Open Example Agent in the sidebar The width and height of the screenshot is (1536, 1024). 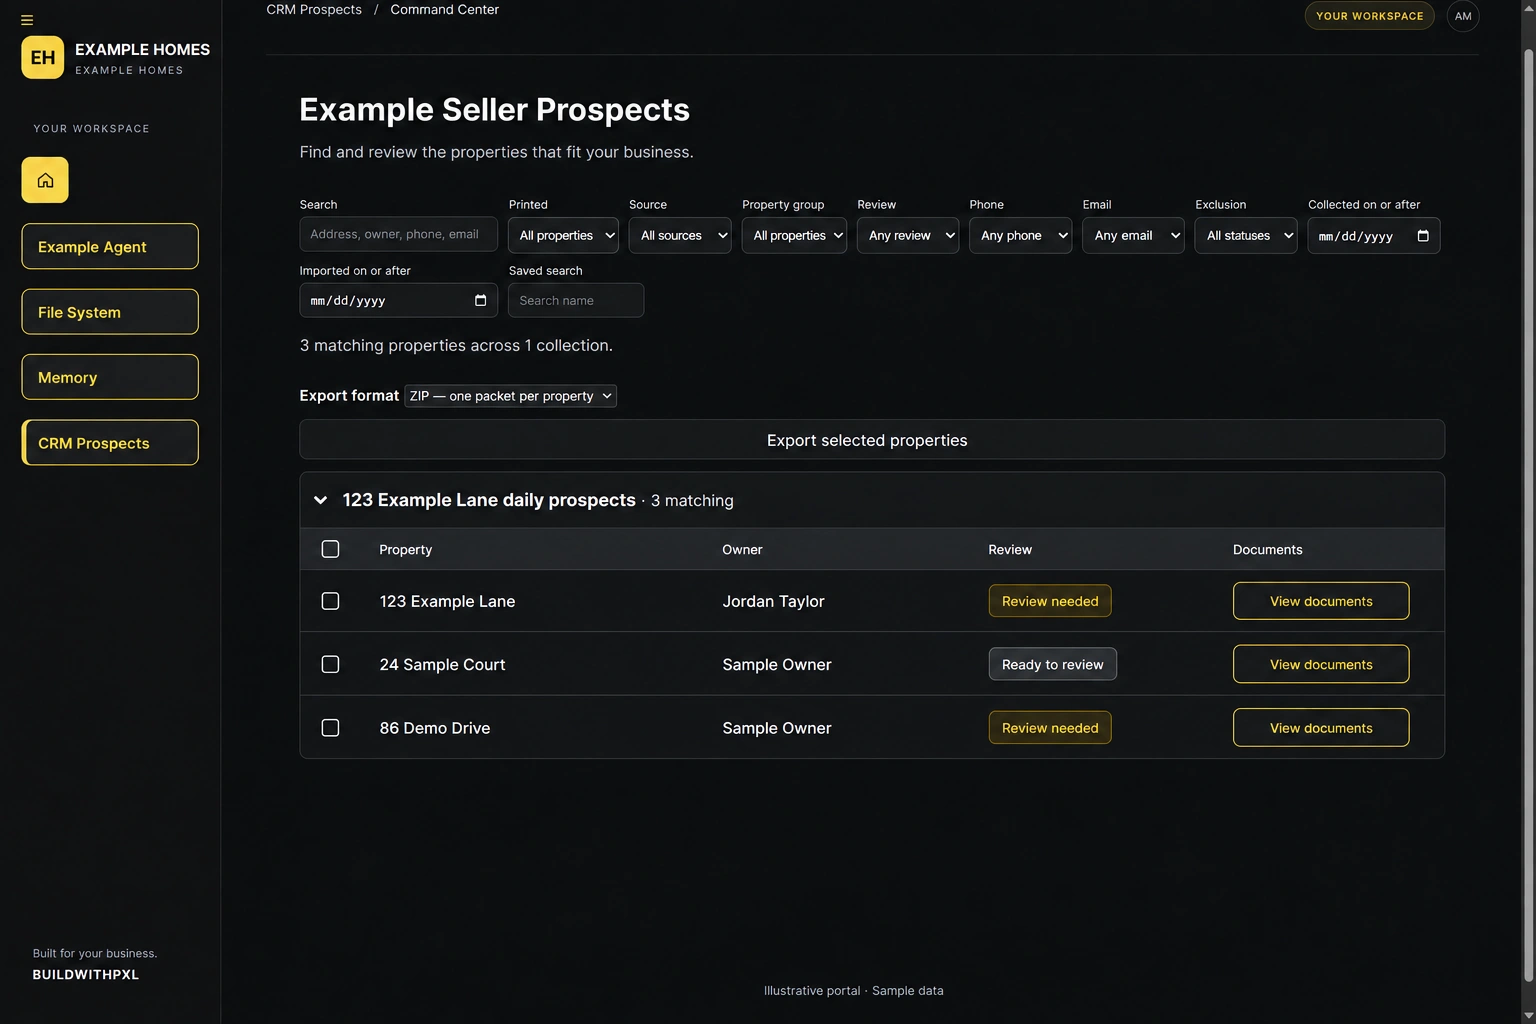tap(110, 246)
